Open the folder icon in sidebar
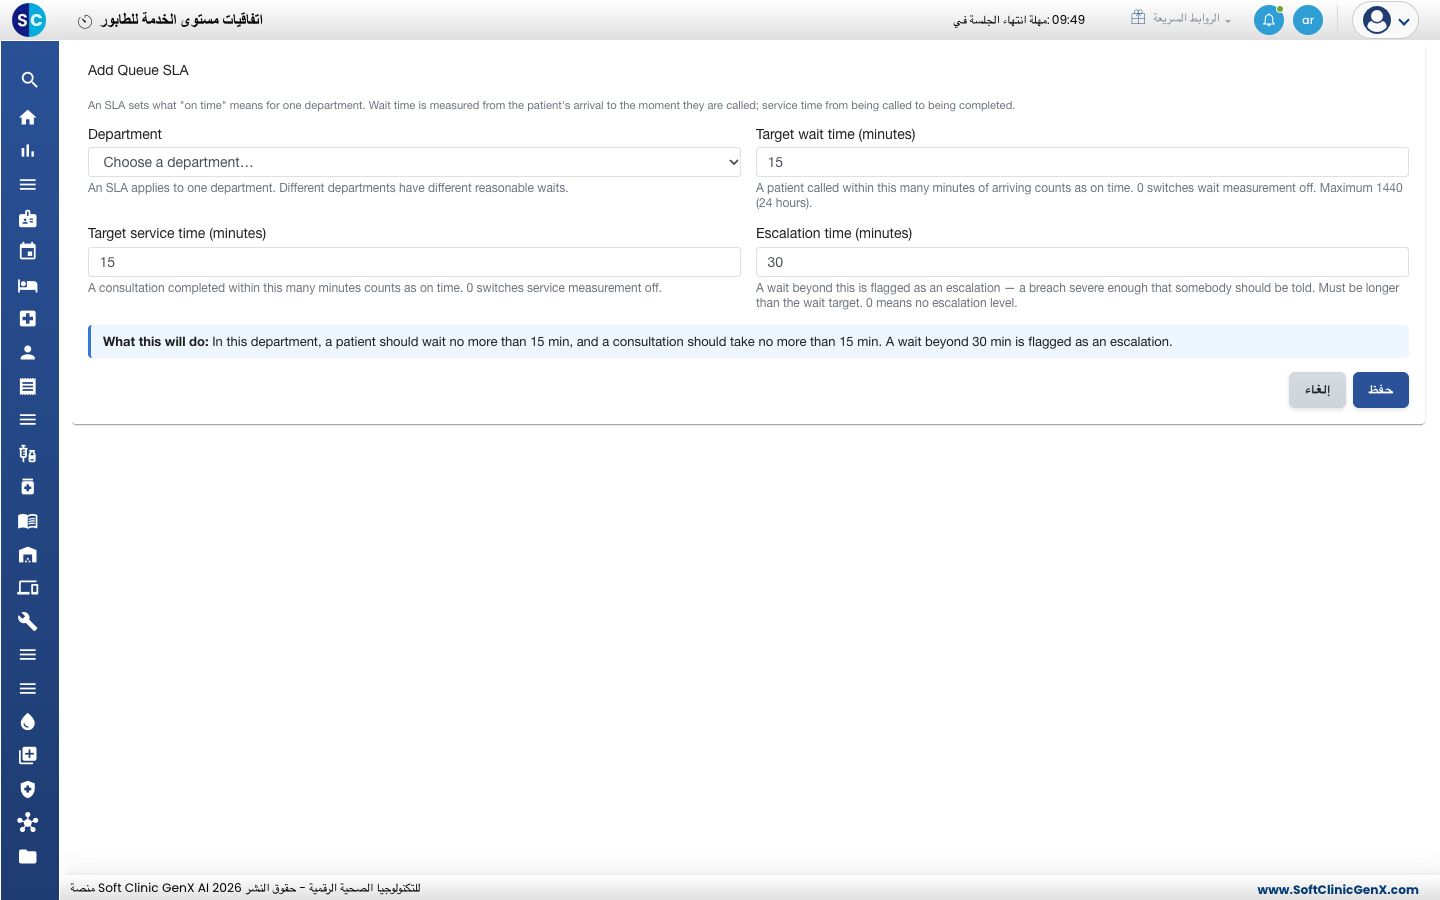The image size is (1440, 900). (x=28, y=856)
